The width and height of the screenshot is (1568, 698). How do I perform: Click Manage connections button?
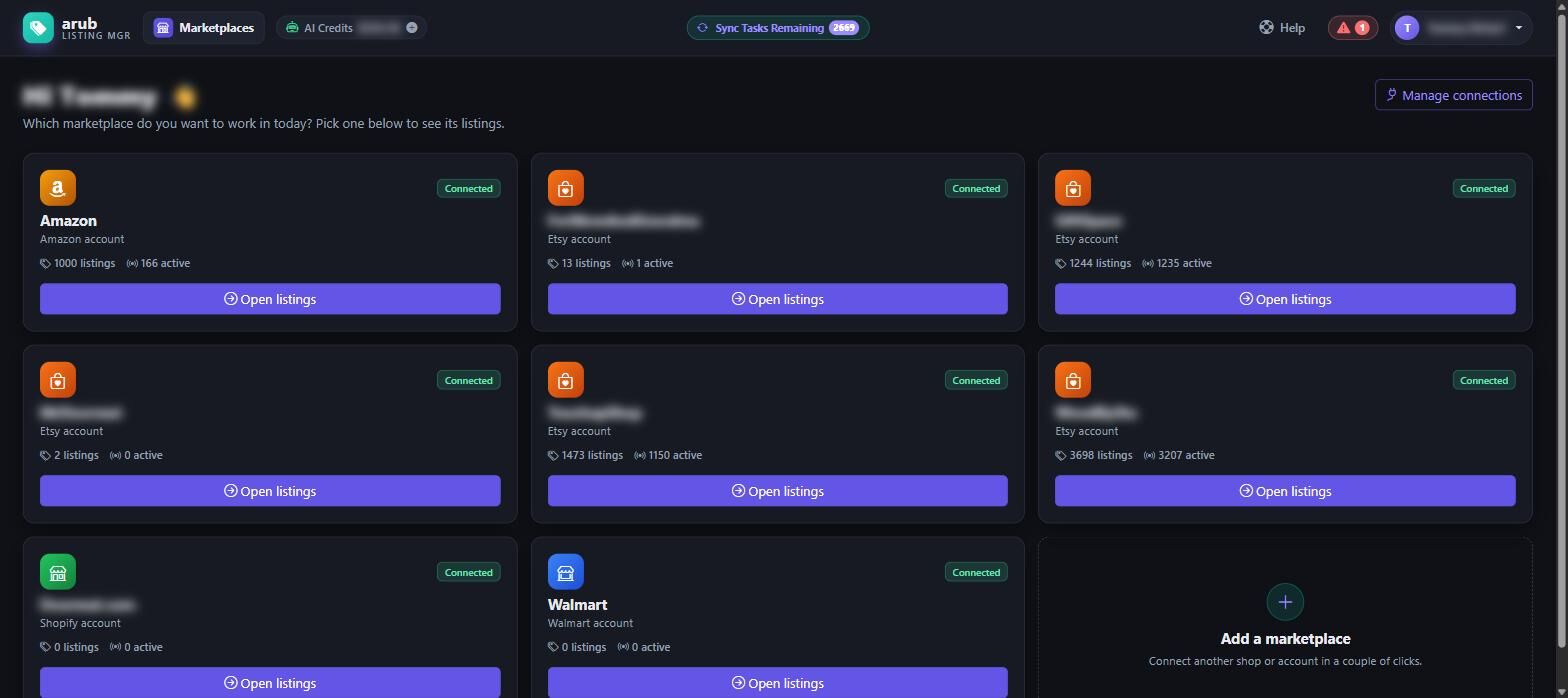(x=1454, y=95)
